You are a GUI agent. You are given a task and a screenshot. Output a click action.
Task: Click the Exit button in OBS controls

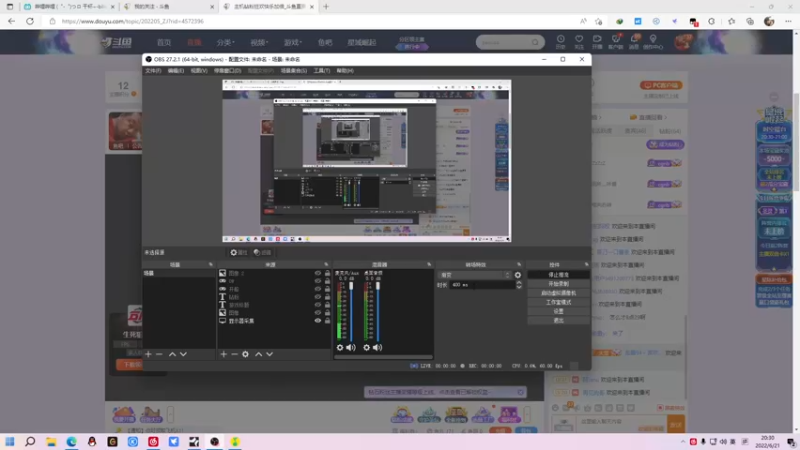(558, 321)
